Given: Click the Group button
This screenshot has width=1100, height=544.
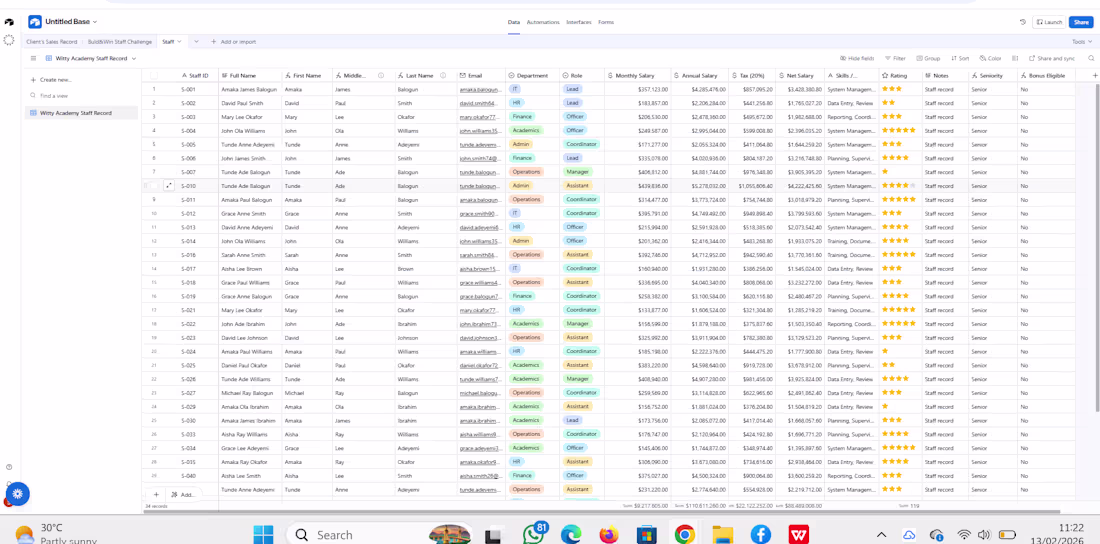Looking at the screenshot, I should tap(928, 58).
